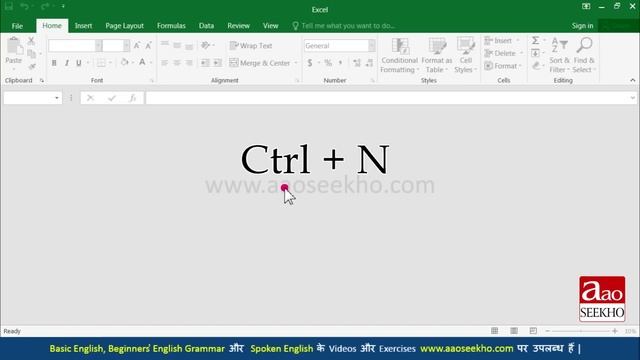Switch to Page Break Preview icon
Viewport: 640px width, 360px height.
click(x=533, y=331)
